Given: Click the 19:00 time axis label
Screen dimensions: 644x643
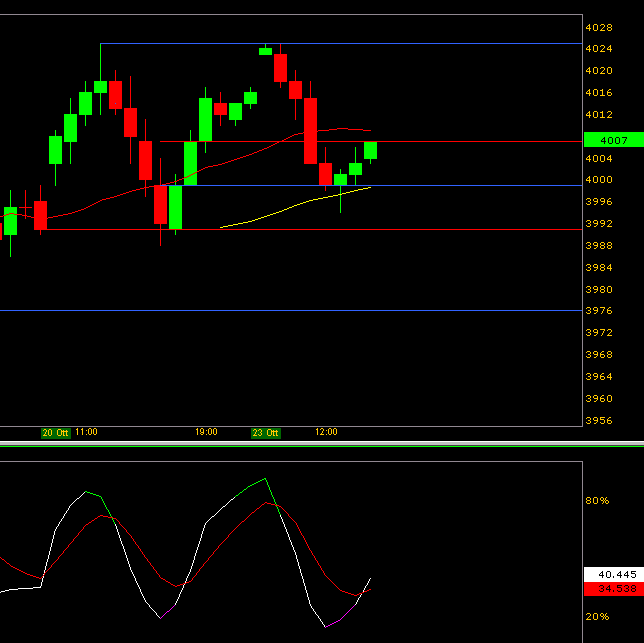Looking at the screenshot, I should pyautogui.click(x=206, y=432).
